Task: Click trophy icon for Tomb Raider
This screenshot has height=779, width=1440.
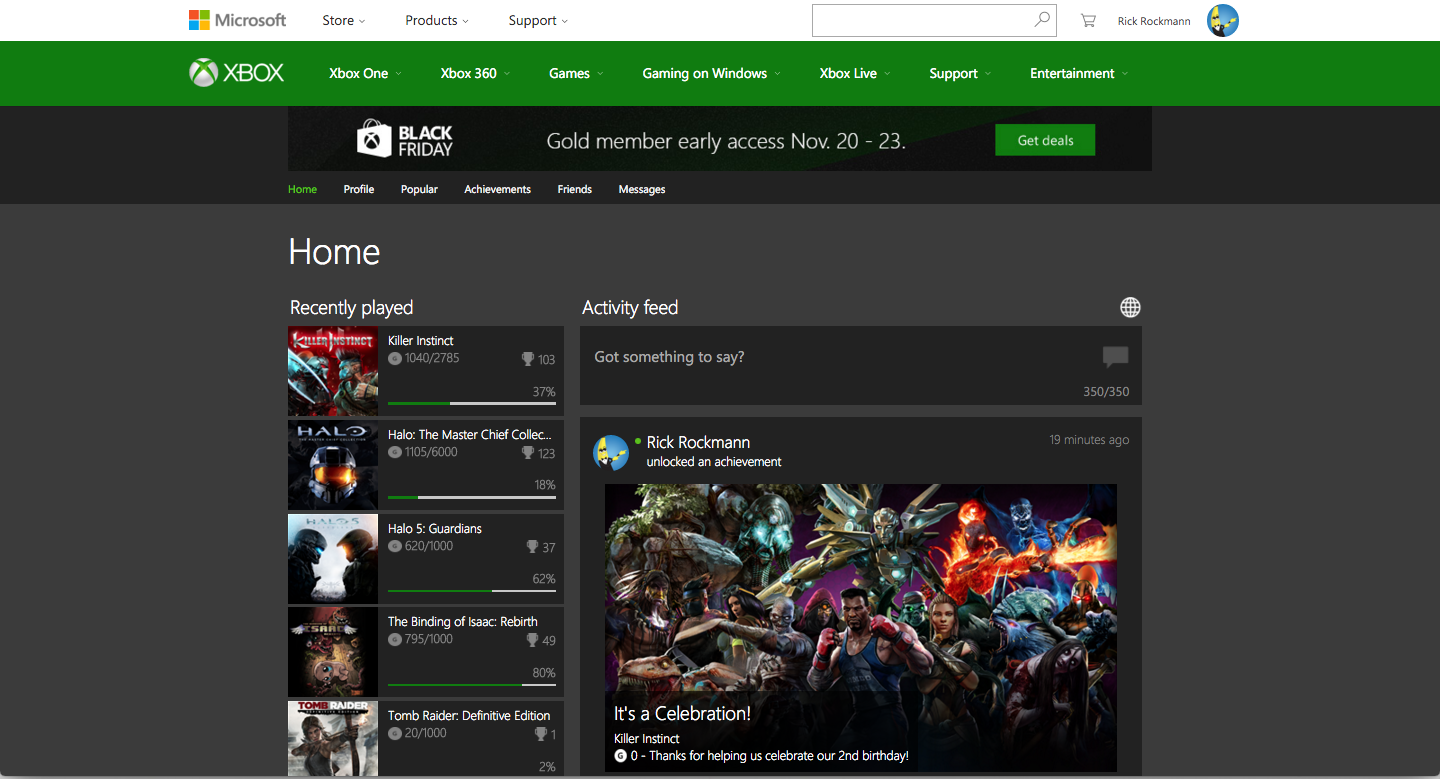Action: [540, 734]
